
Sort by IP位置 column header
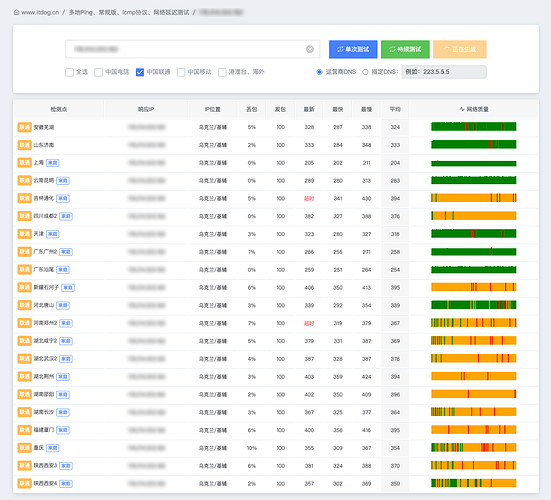[213, 109]
